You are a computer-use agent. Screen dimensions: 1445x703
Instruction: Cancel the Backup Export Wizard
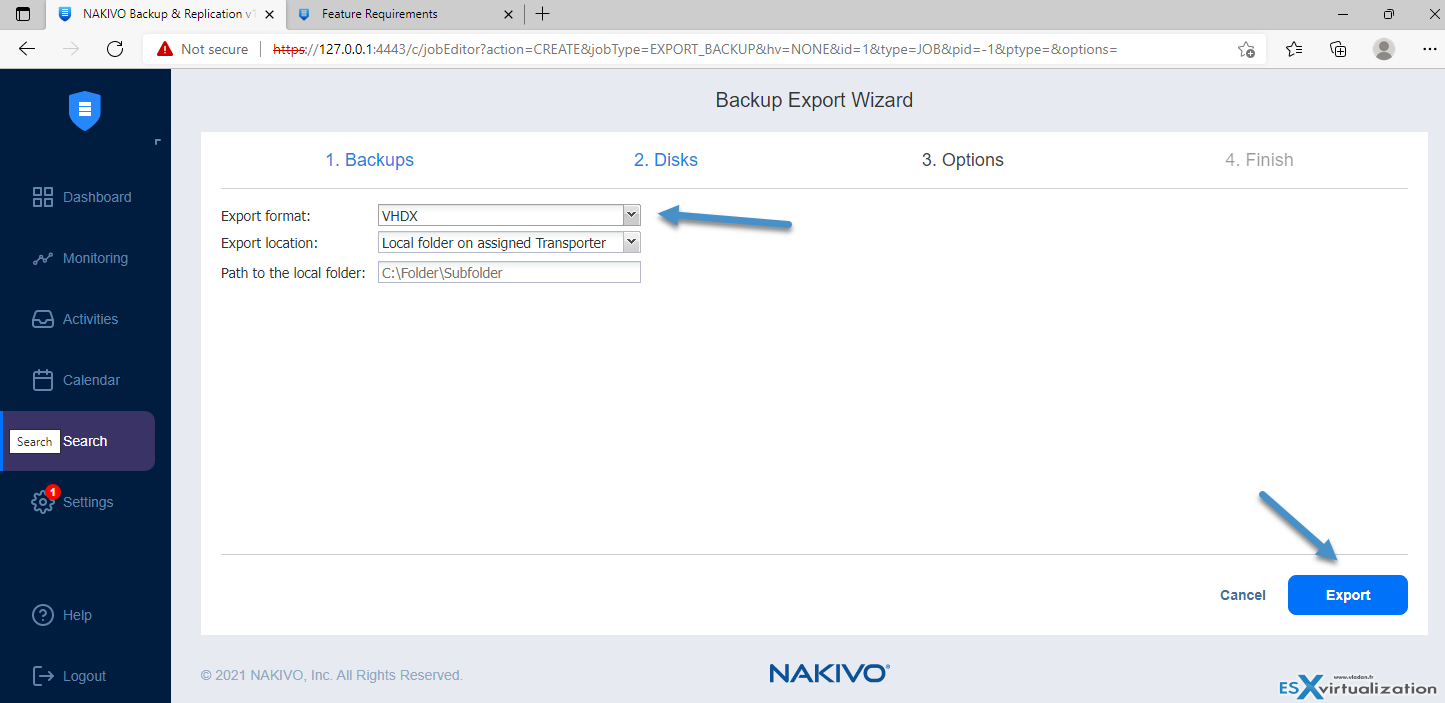pos(1243,595)
